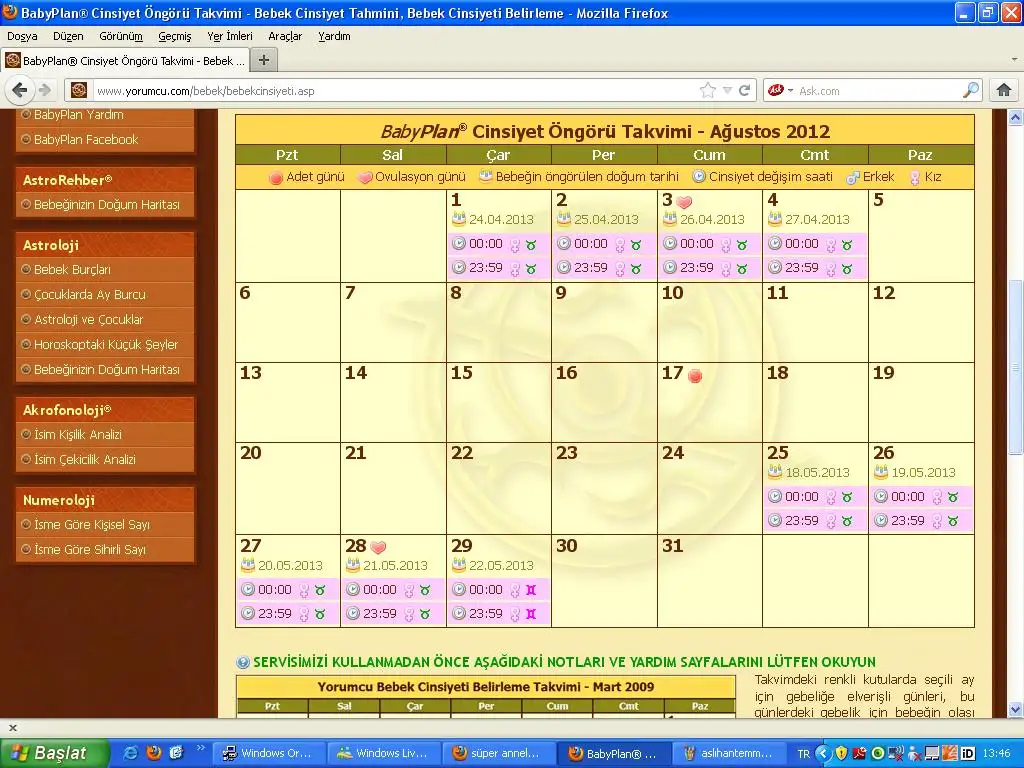
Task: Click the Ask.com search field
Action: [x=878, y=91]
